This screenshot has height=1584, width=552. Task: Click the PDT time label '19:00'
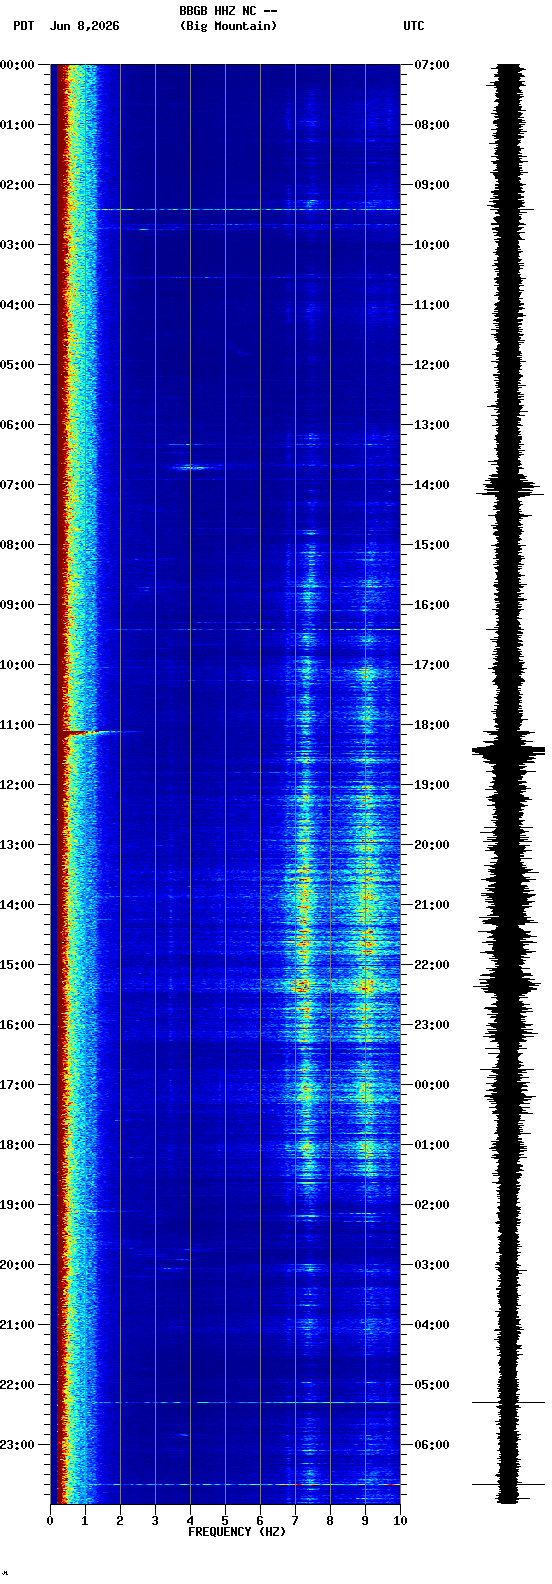coord(17,1205)
